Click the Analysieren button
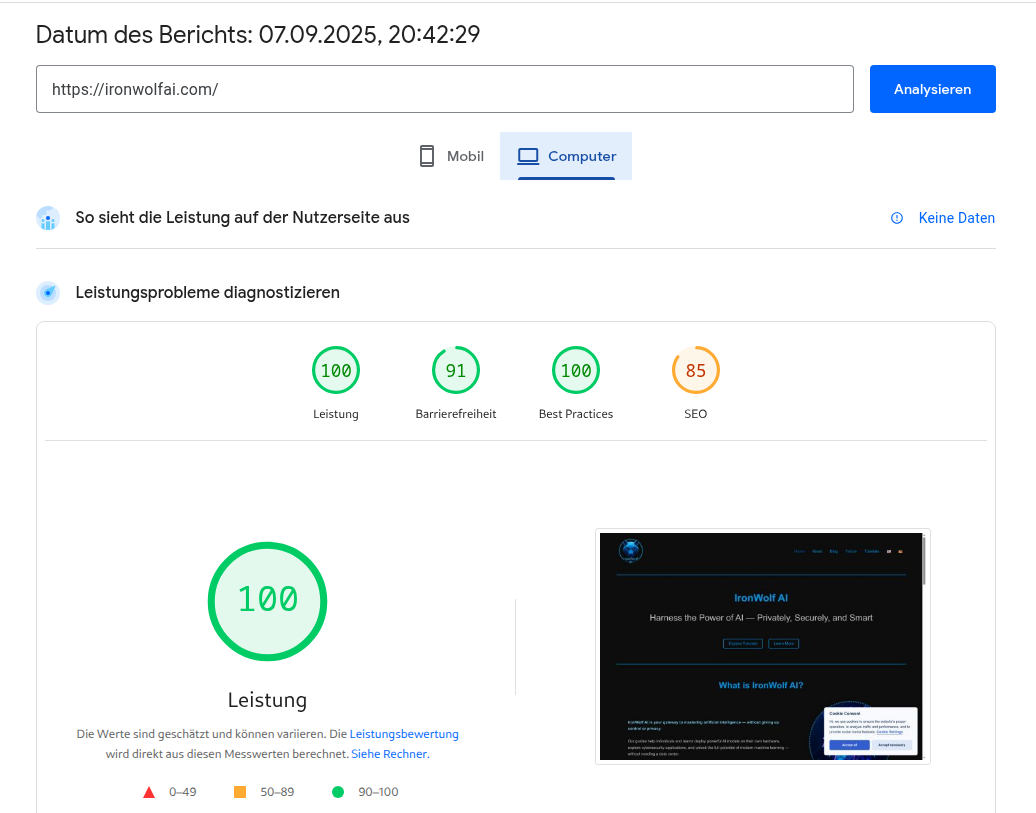 click(932, 89)
